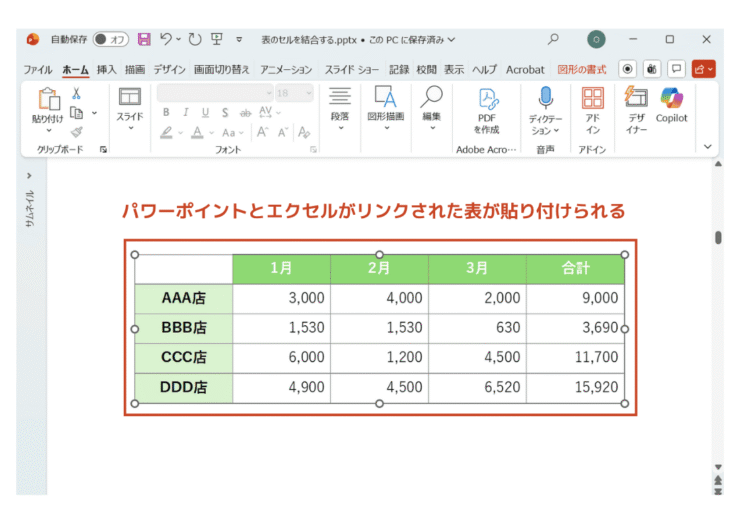Open the 図形描画 drawing group
The image size is (740, 505).
click(386, 108)
